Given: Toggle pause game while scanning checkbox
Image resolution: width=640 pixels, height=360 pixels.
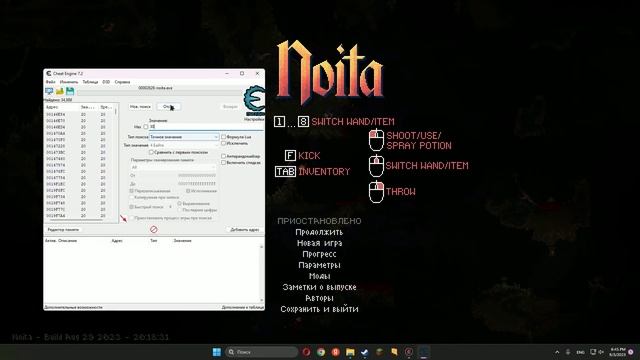Looking at the screenshot, I should tap(131, 218).
